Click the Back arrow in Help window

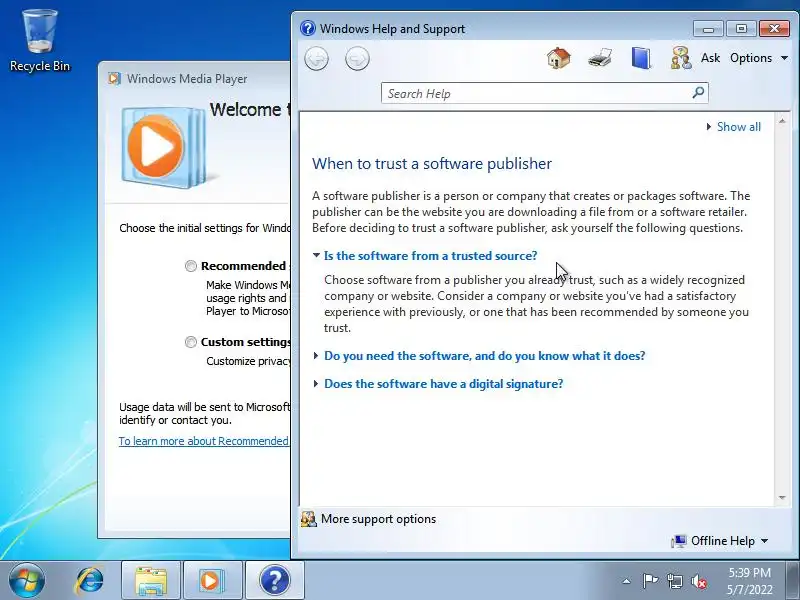tap(316, 59)
